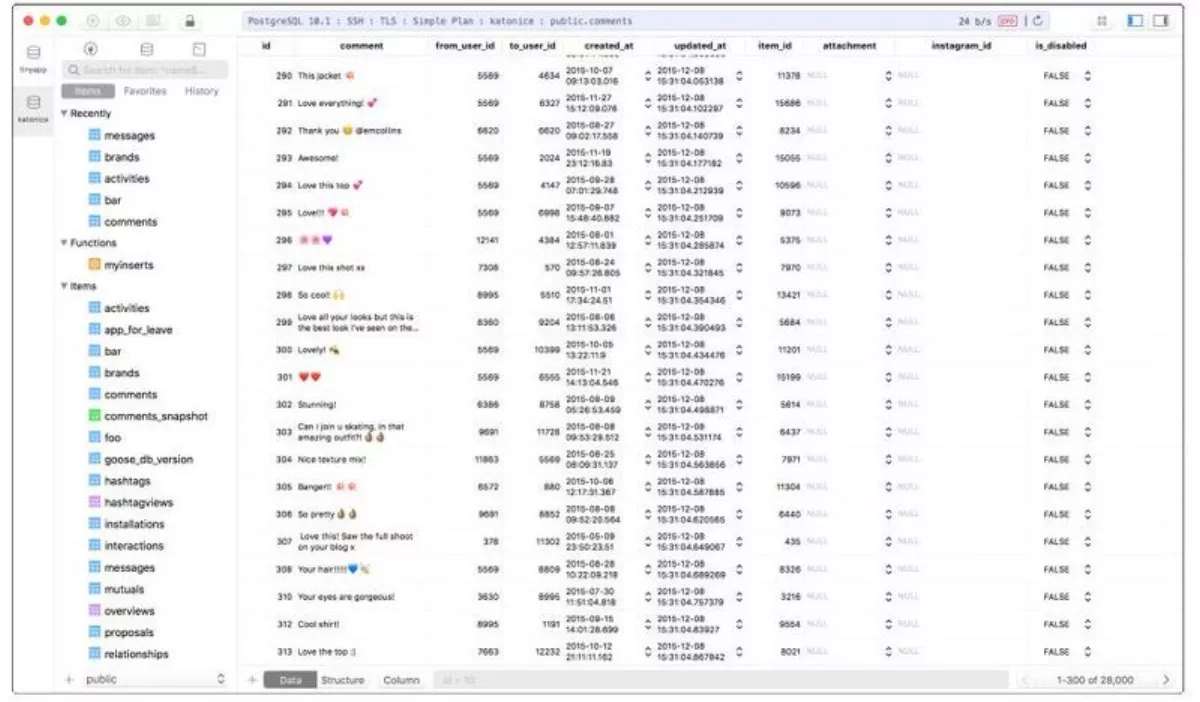Click the comment column header
Viewport: 1200px width, 702px height.
[361, 46]
